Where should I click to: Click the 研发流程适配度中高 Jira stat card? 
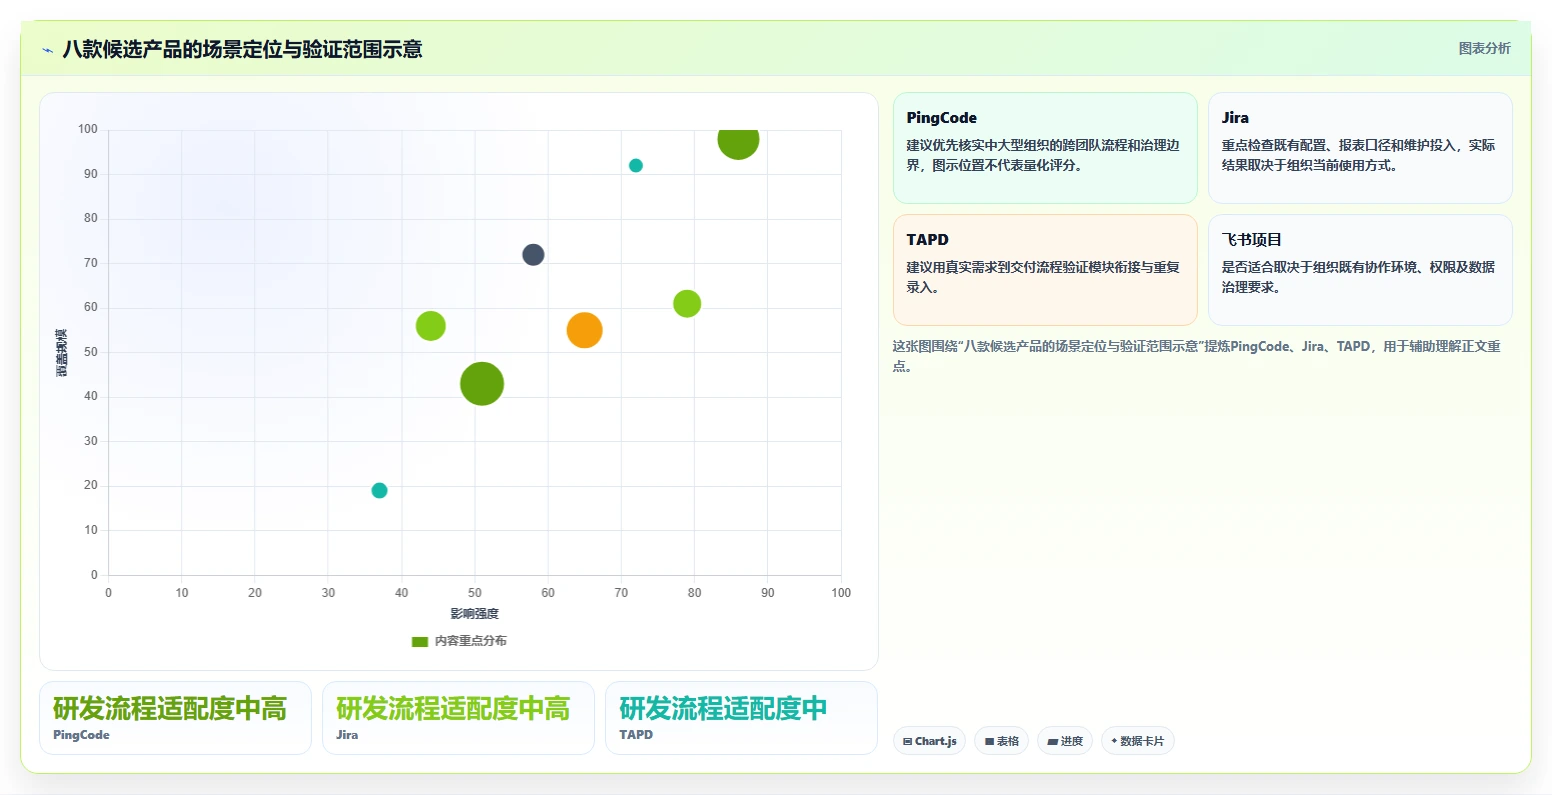pos(458,718)
